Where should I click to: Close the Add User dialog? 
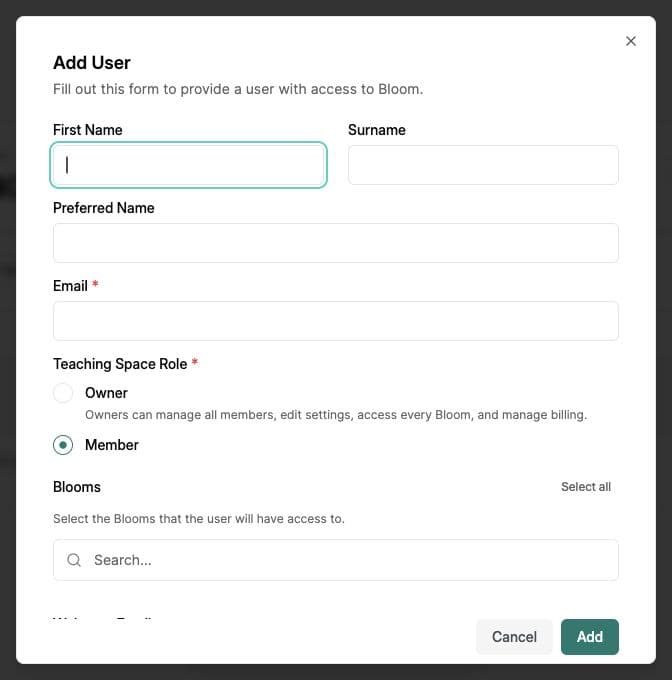click(630, 41)
